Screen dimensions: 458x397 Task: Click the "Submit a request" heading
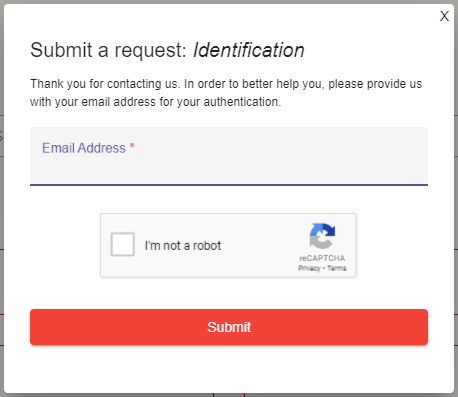tap(108, 50)
